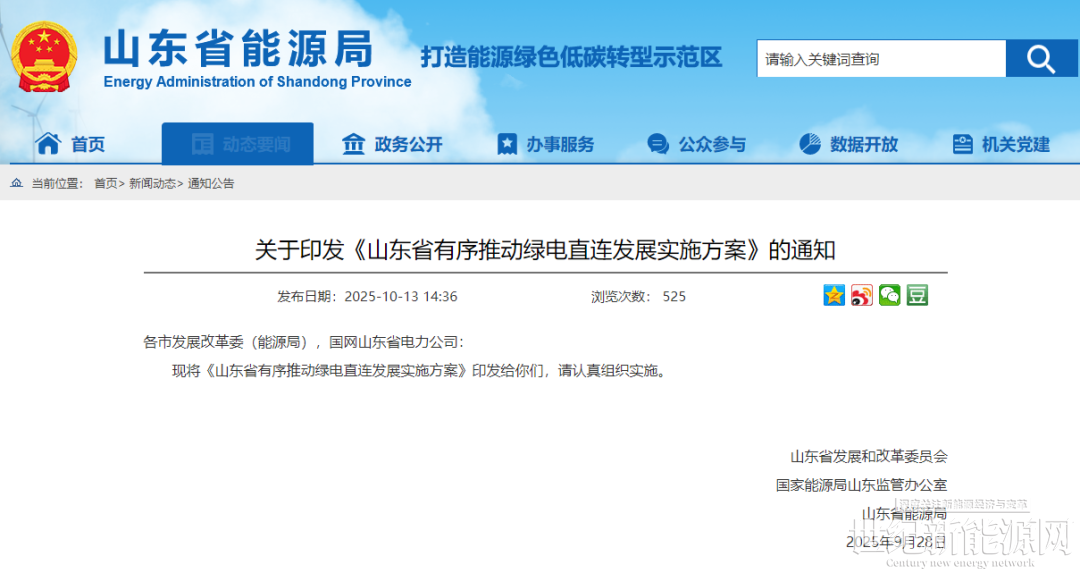Open 通知公告 breadcrumb link

point(211,184)
